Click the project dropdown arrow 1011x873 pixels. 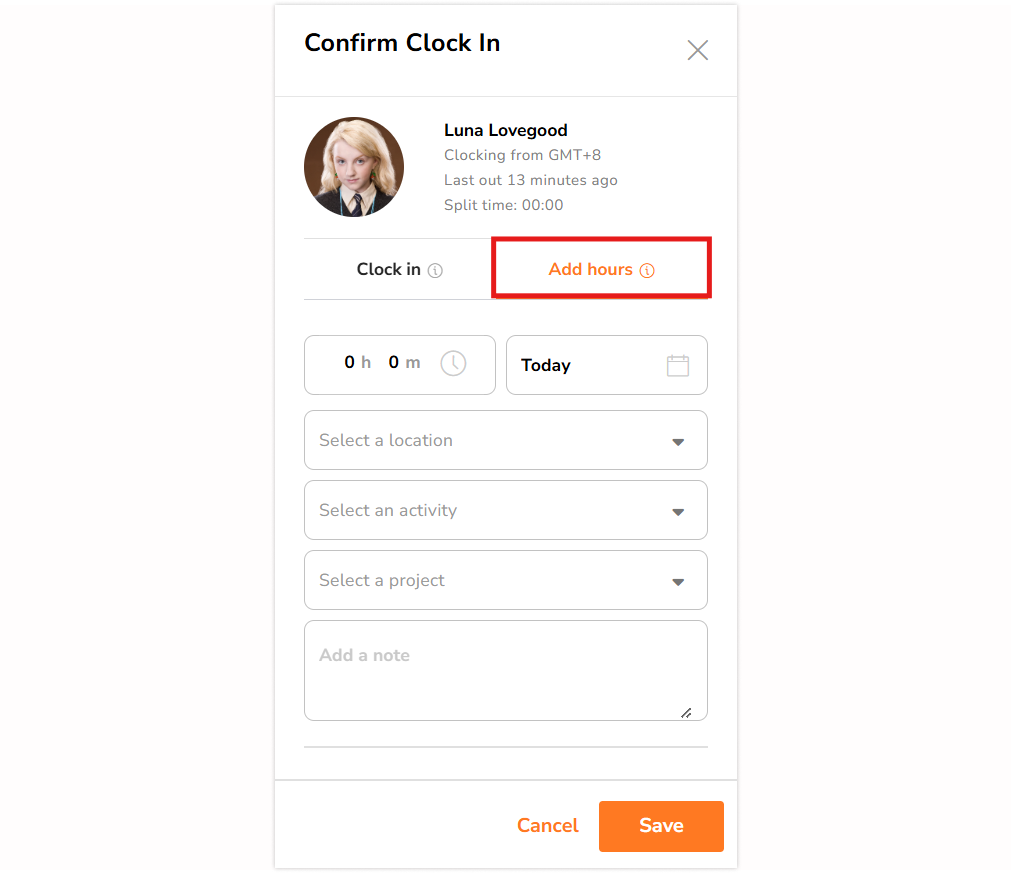pos(678,582)
